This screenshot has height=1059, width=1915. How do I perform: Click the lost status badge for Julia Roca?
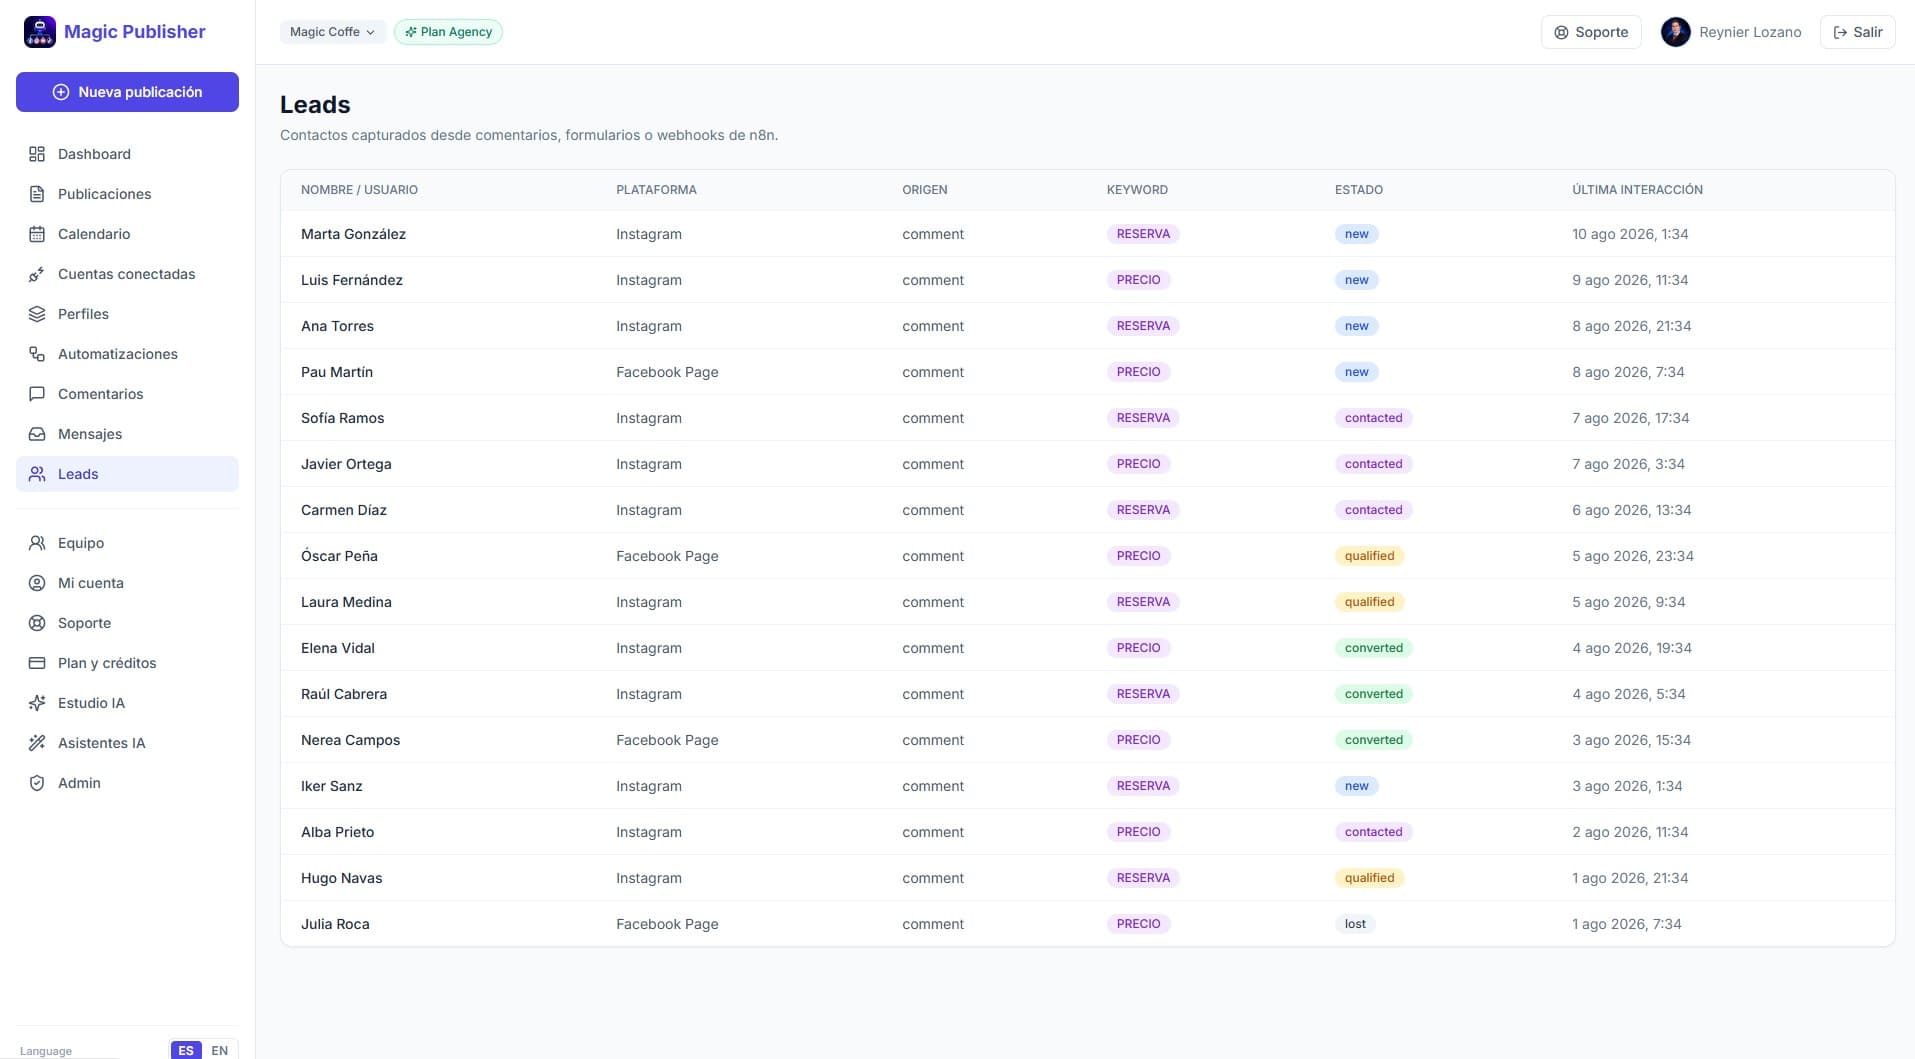click(x=1355, y=924)
